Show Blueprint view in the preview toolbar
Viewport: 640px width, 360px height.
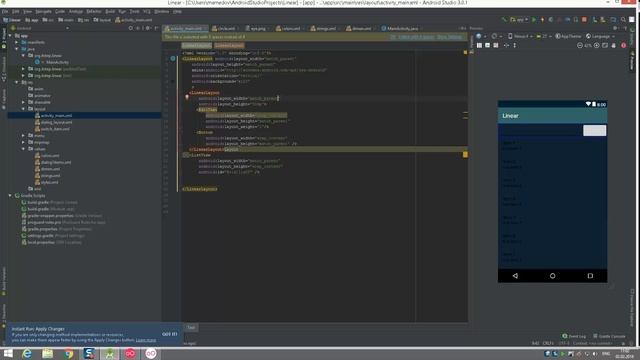(487, 45)
